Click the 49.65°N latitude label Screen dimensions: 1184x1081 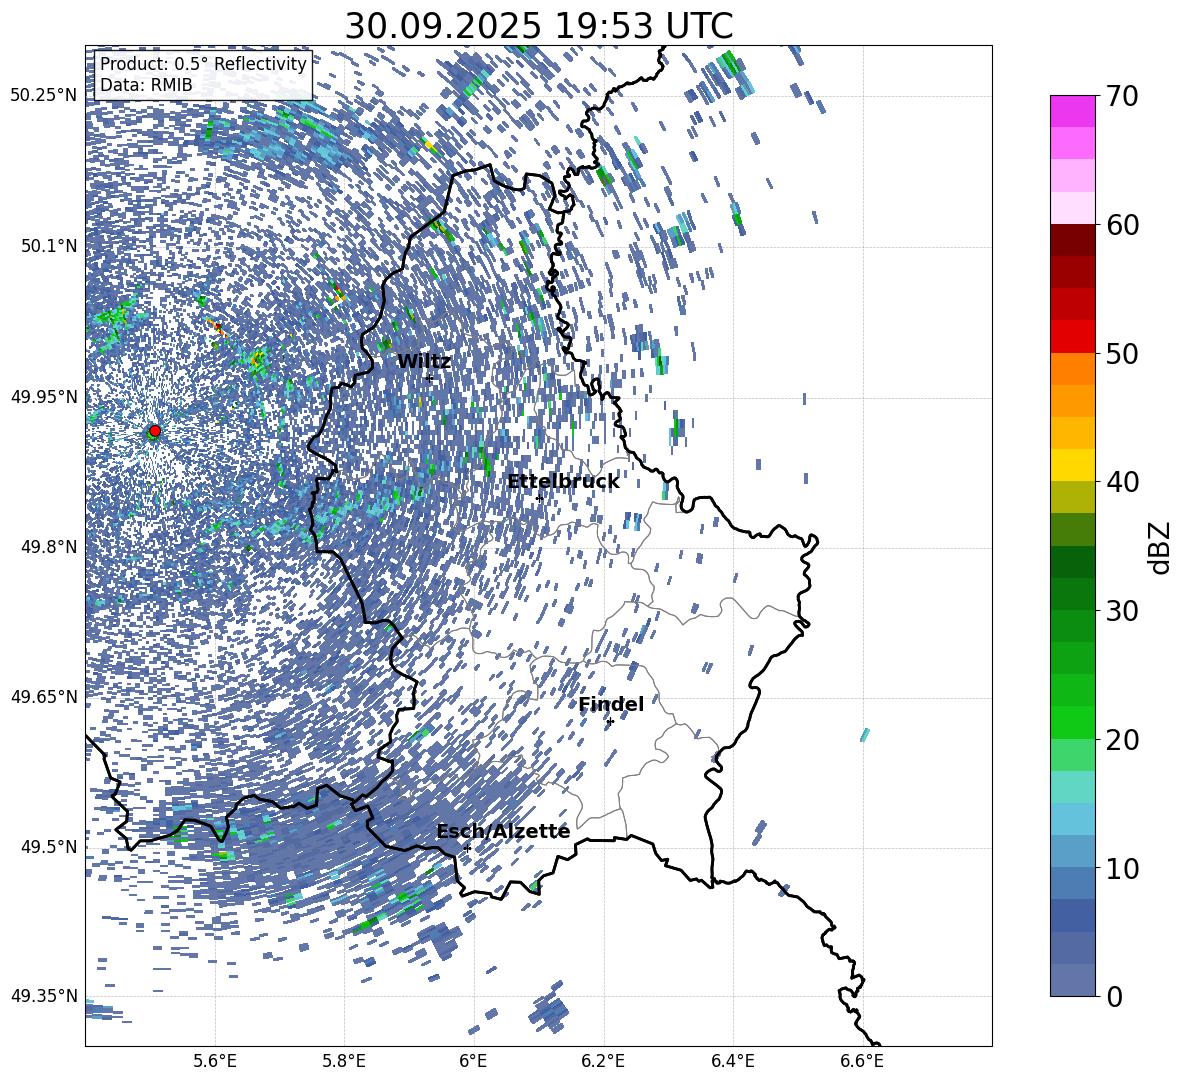[x=44, y=696]
